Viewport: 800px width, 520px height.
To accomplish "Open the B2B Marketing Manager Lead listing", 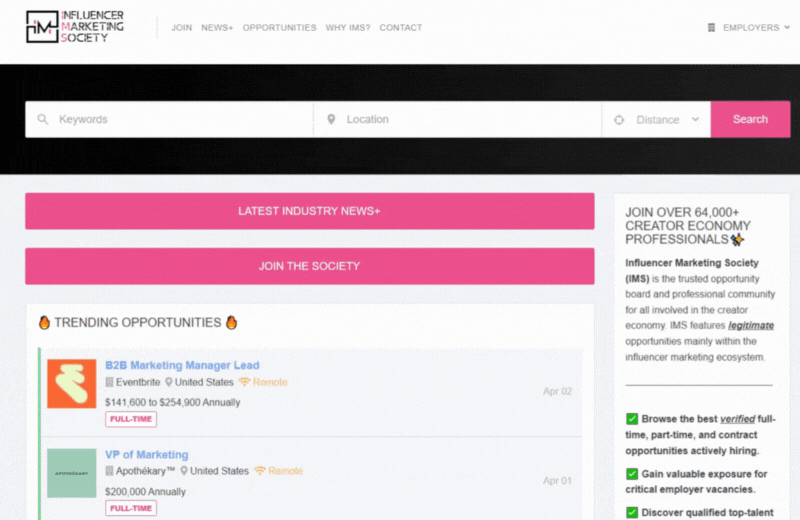I will pos(182,365).
